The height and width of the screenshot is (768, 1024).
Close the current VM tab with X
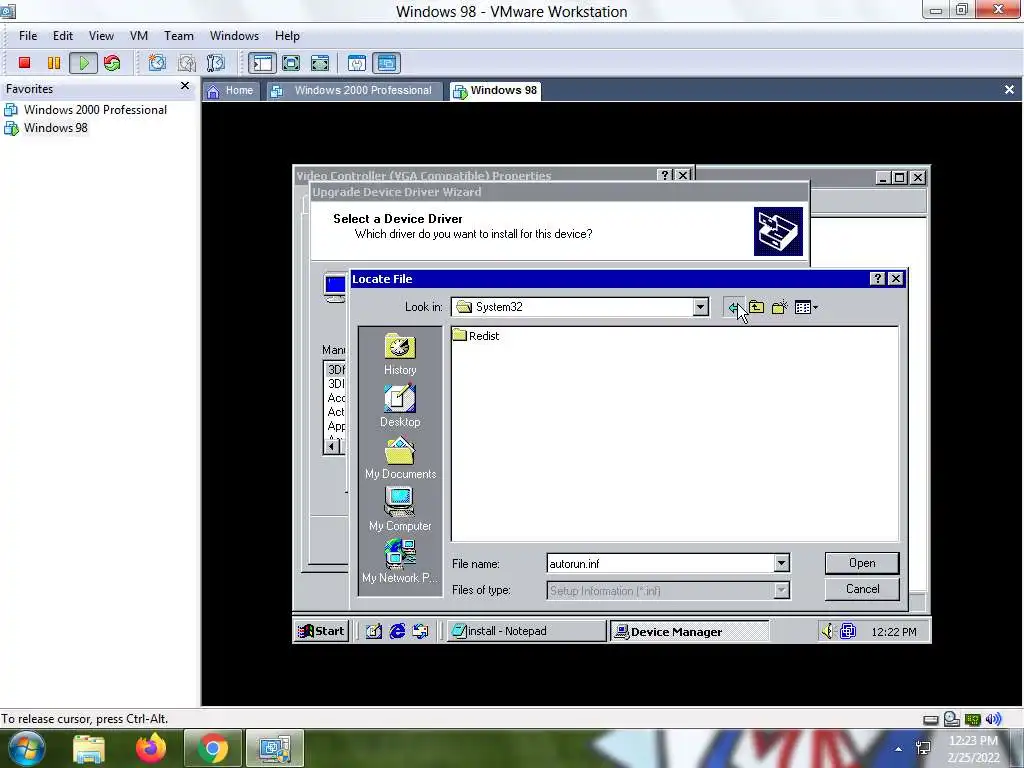pos(1009,90)
